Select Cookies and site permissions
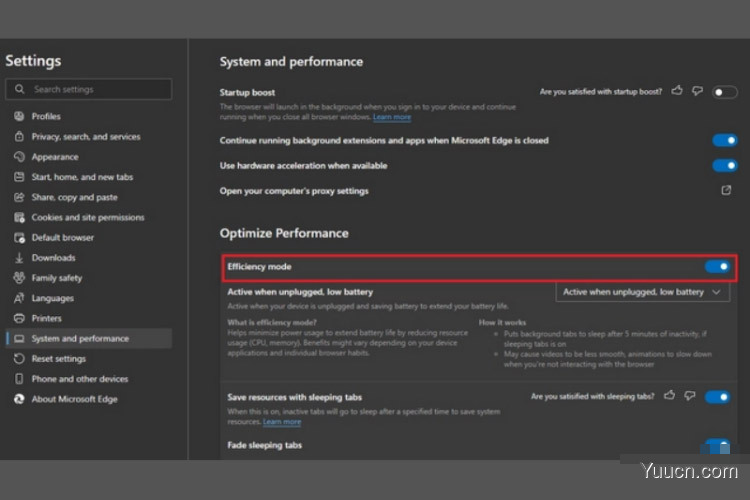Screen dimensions: 750x500 (x=88, y=217)
